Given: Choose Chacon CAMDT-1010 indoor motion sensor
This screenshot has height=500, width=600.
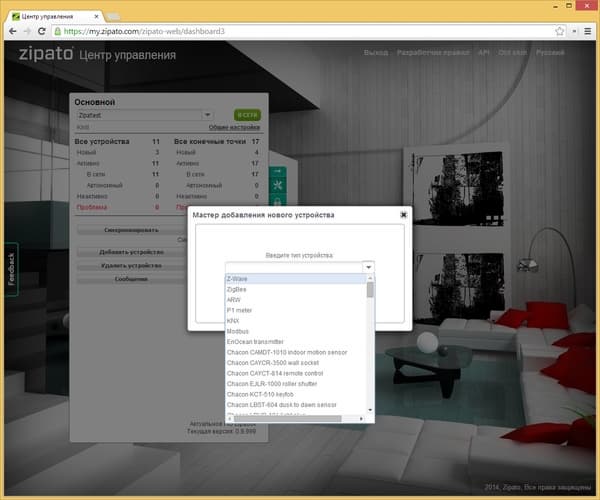Looking at the screenshot, I should pyautogui.click(x=296, y=352).
